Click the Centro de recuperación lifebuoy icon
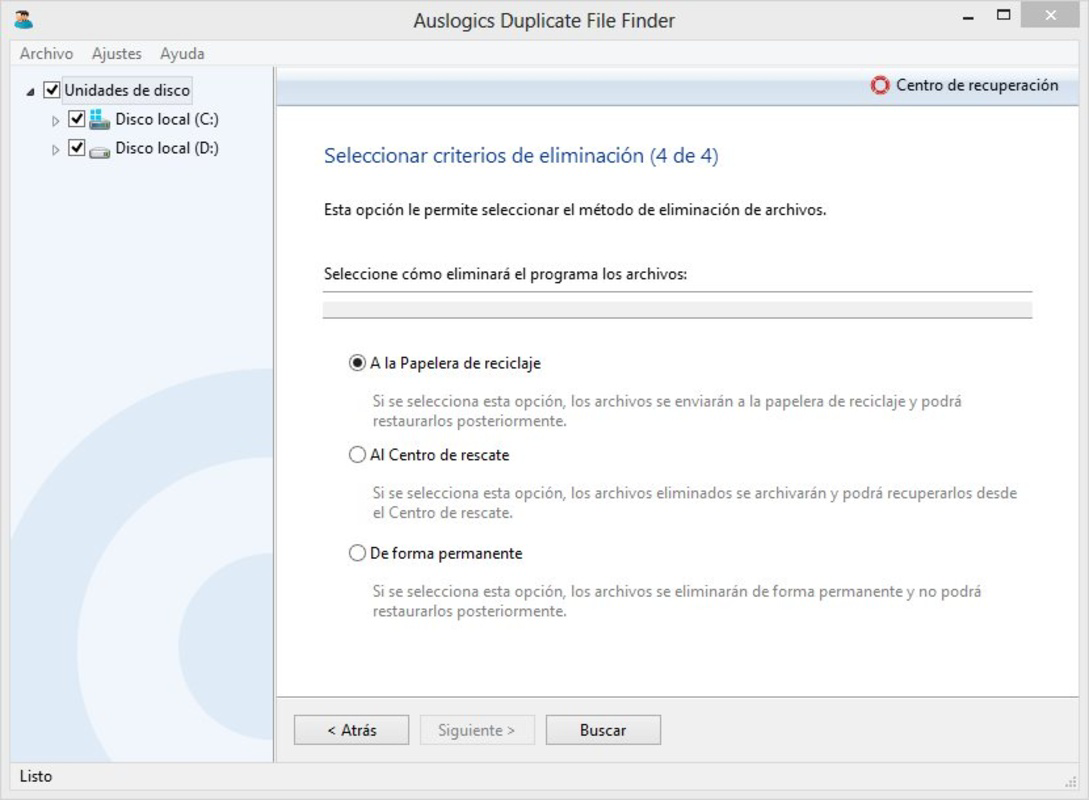The width and height of the screenshot is (1089, 800). pos(879,85)
